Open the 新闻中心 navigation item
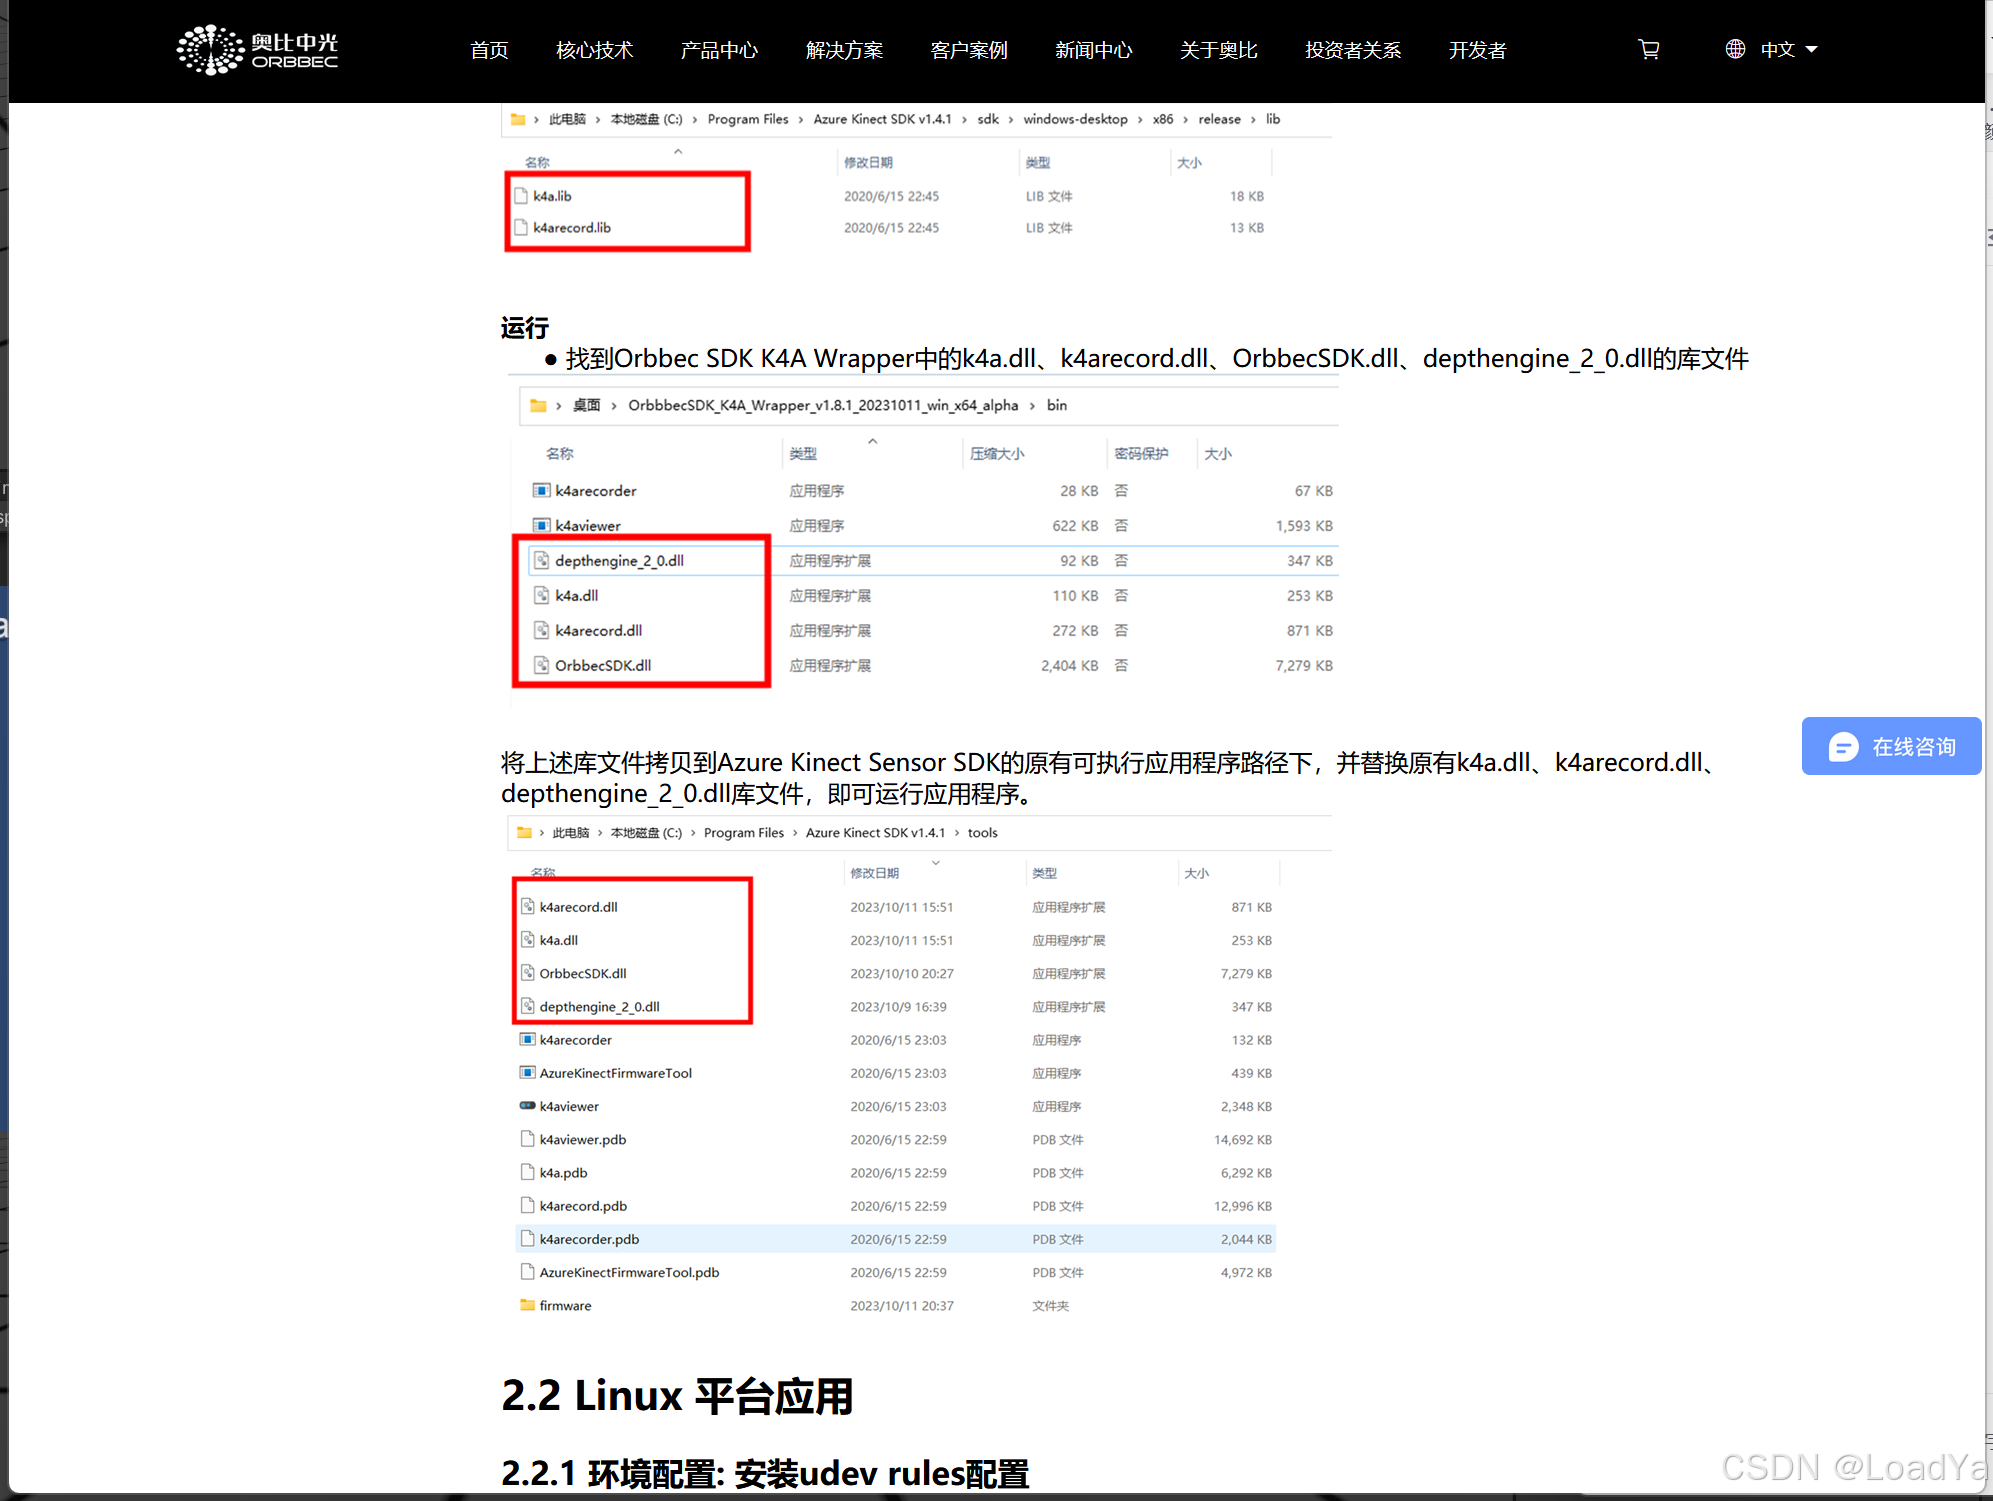Screen dimensions: 1993x1501 1093,50
